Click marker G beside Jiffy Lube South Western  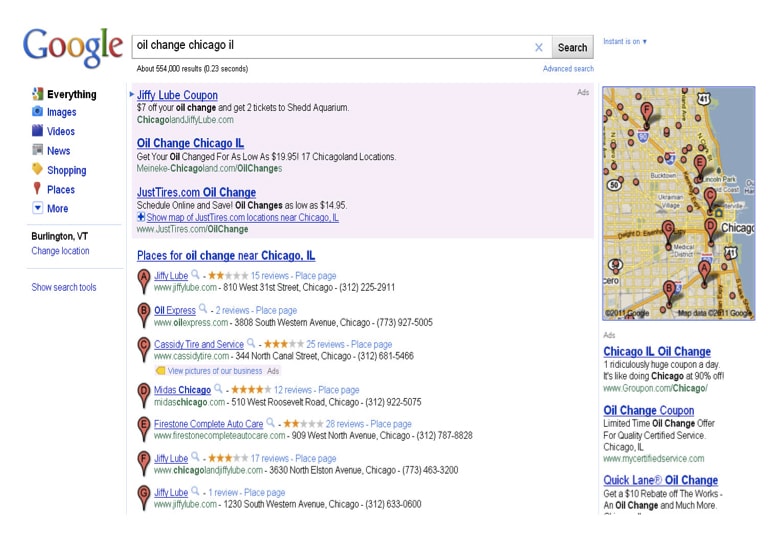(144, 497)
